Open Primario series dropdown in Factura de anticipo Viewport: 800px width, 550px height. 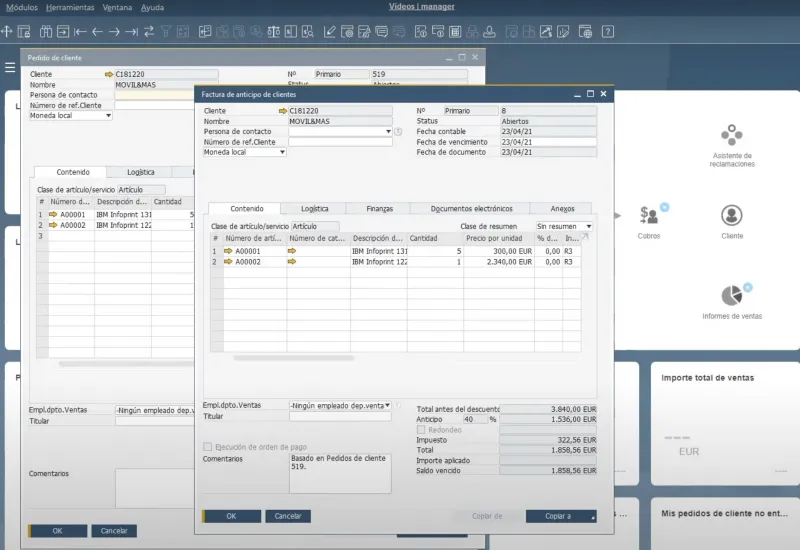click(470, 111)
